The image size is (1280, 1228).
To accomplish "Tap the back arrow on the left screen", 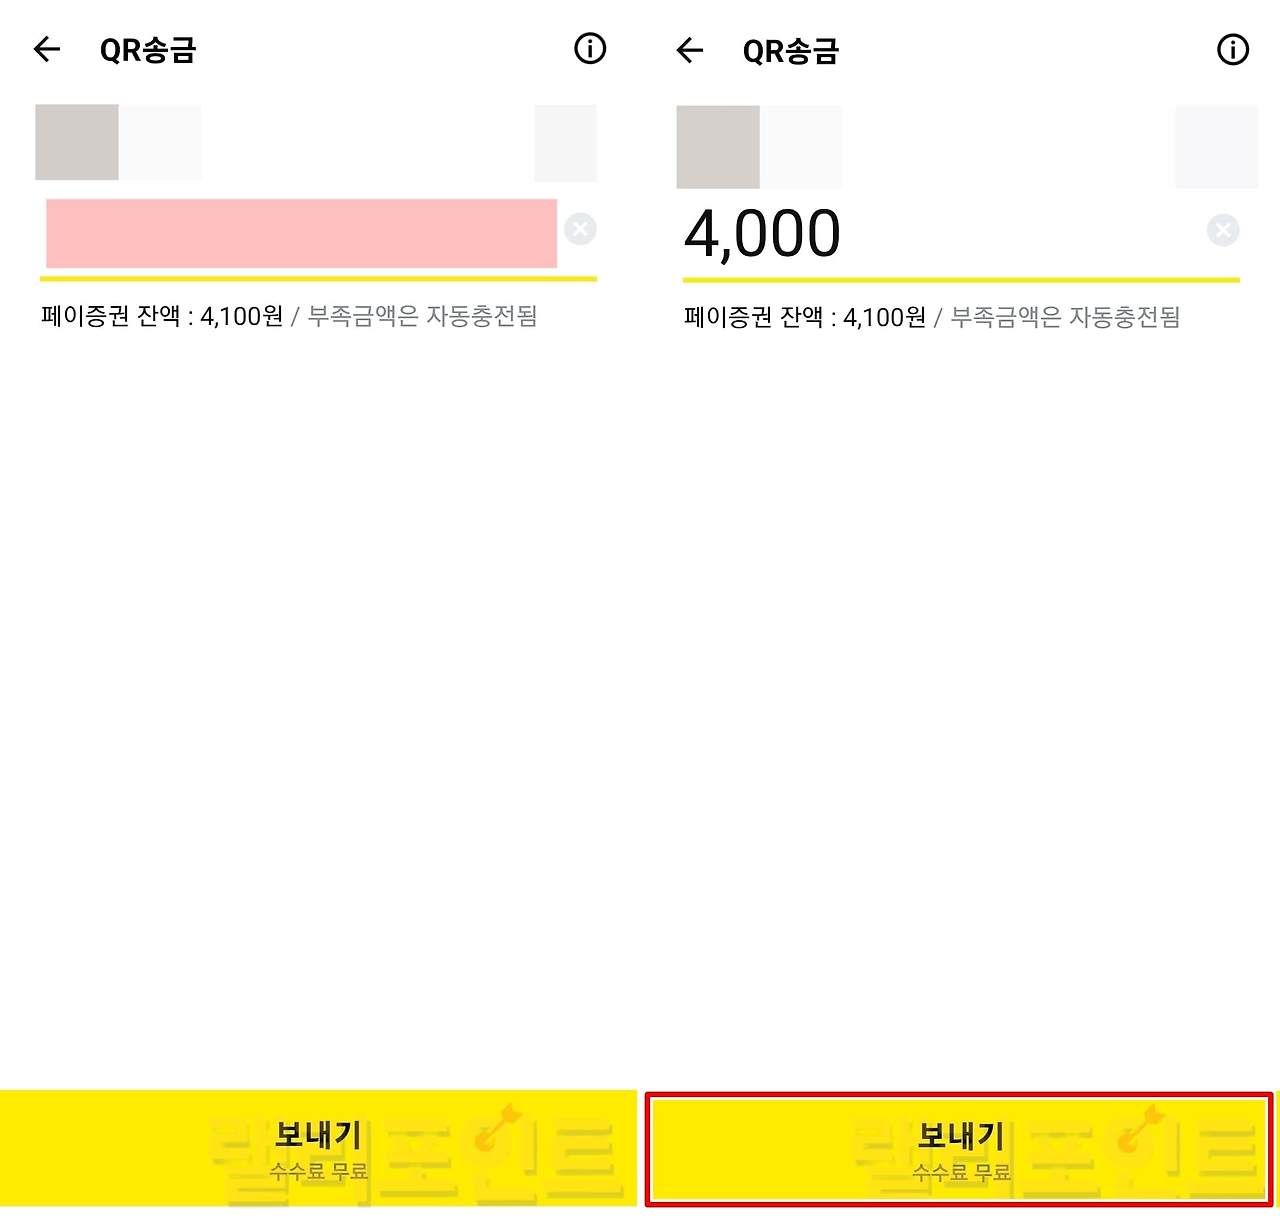I will 47,49.
